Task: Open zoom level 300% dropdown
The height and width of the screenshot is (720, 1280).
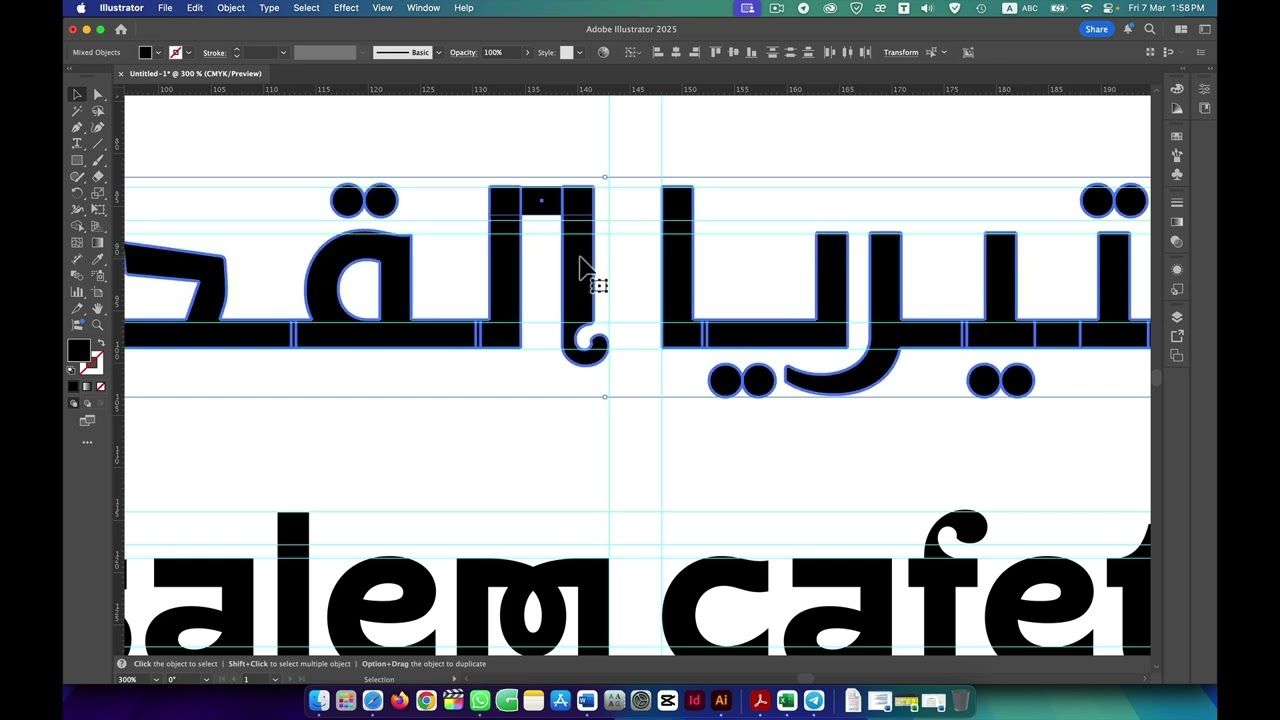Action: pyautogui.click(x=155, y=679)
